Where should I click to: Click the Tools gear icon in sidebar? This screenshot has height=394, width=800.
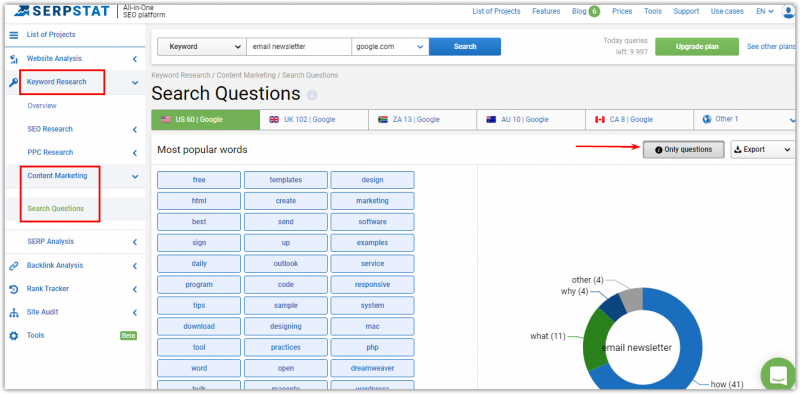tap(14, 336)
